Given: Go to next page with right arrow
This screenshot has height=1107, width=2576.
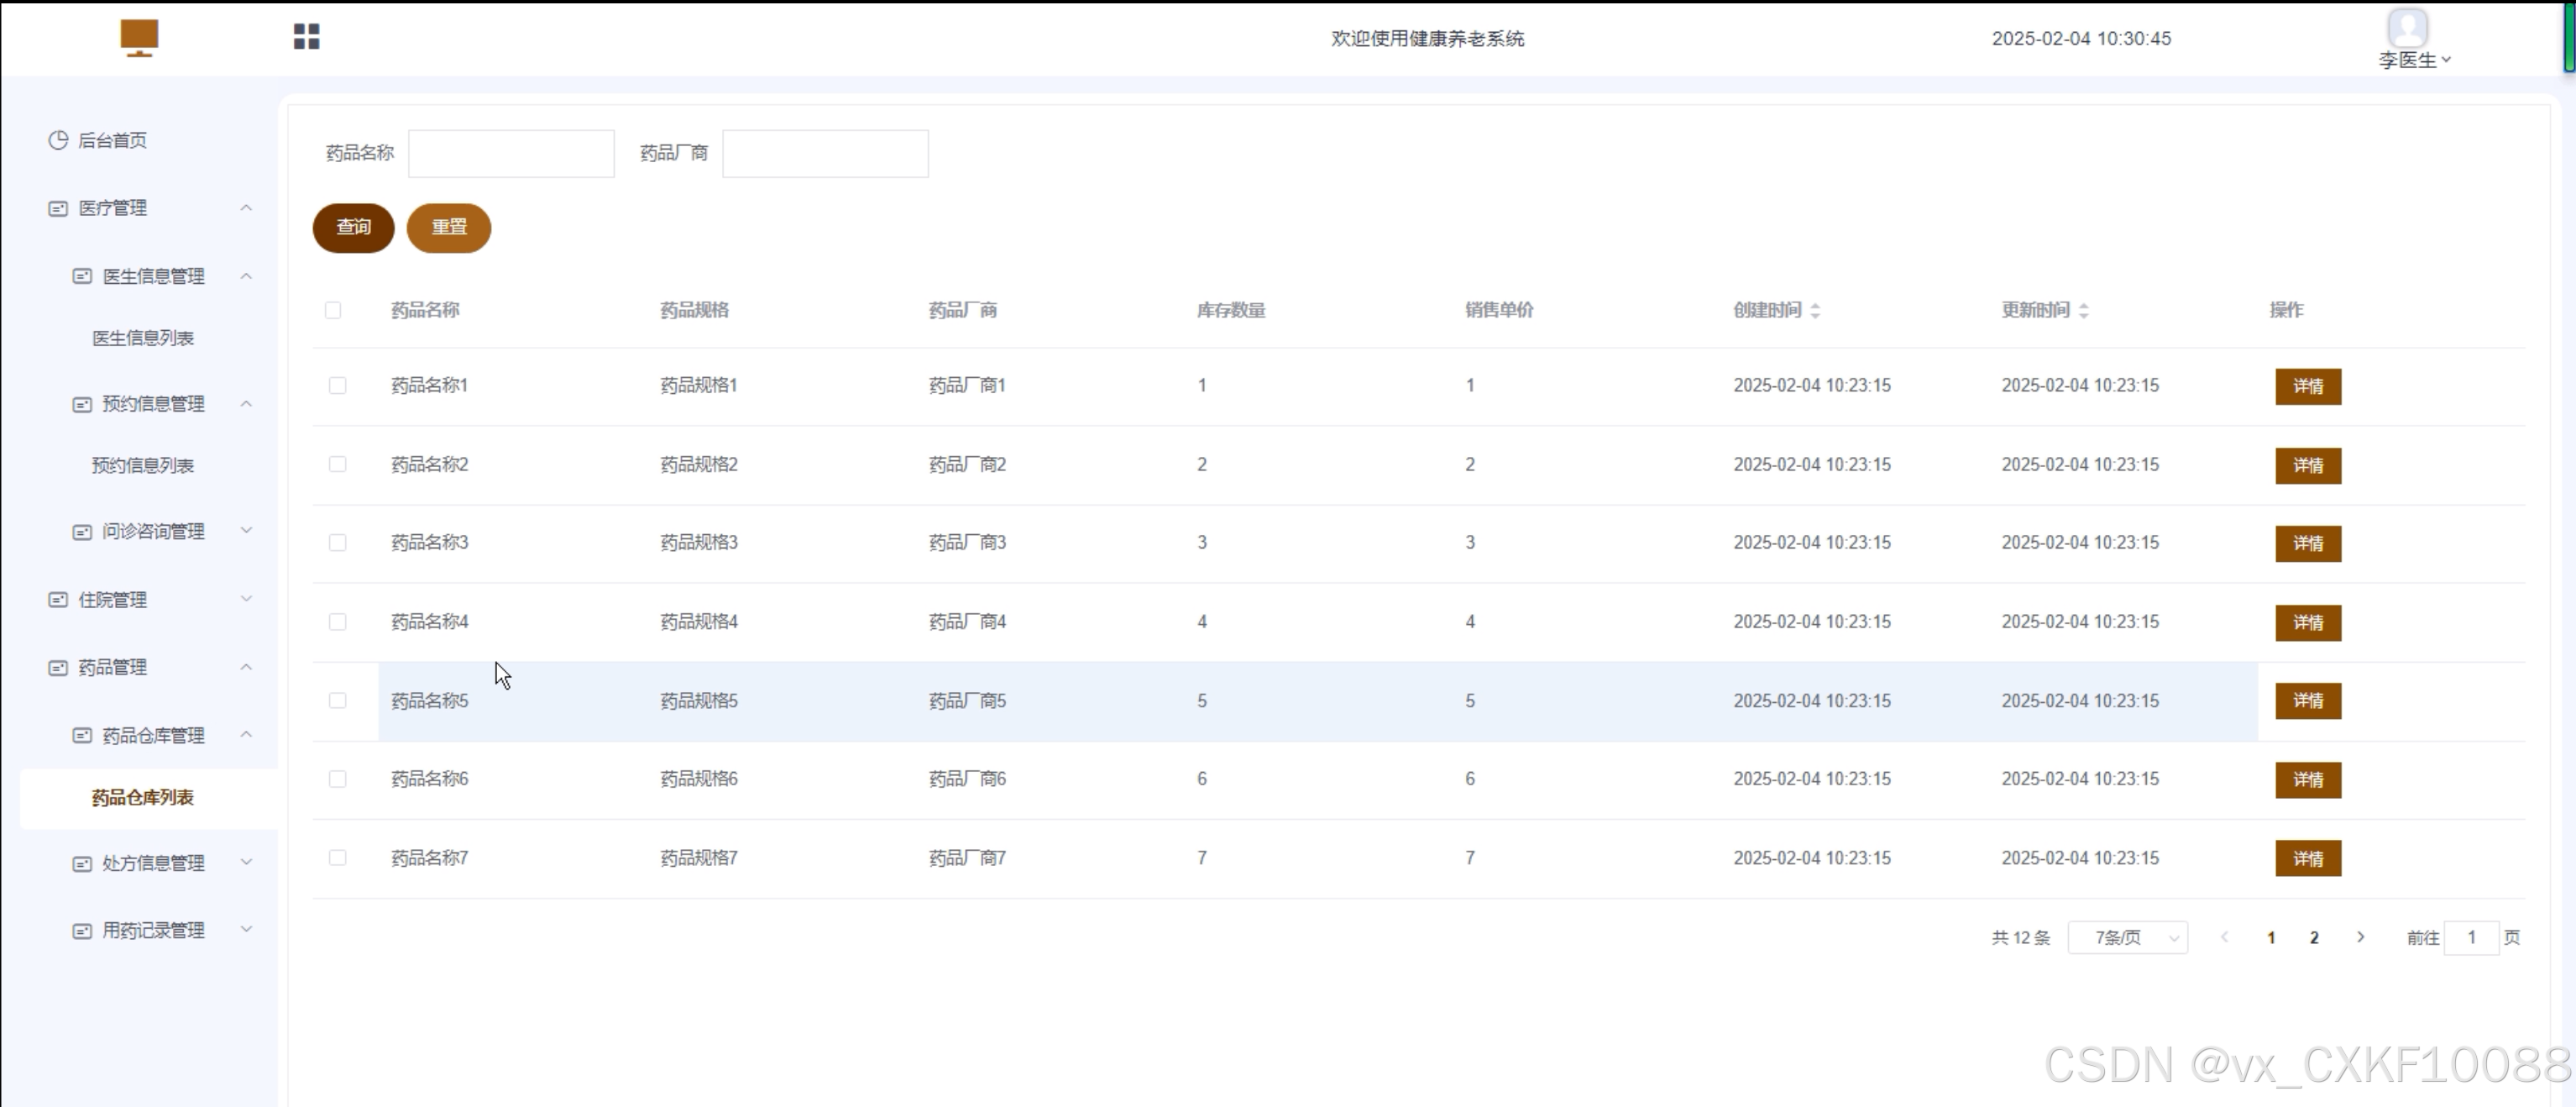Looking at the screenshot, I should (2360, 937).
